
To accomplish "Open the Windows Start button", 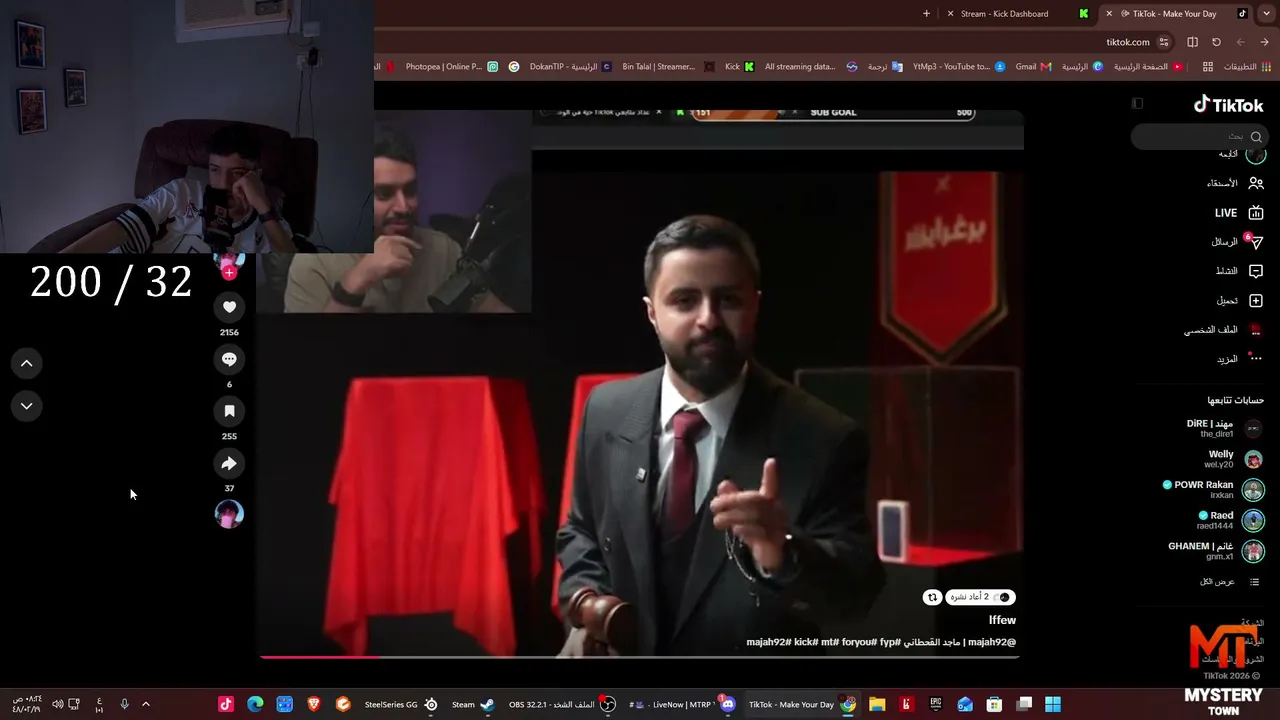I will tap(1053, 704).
